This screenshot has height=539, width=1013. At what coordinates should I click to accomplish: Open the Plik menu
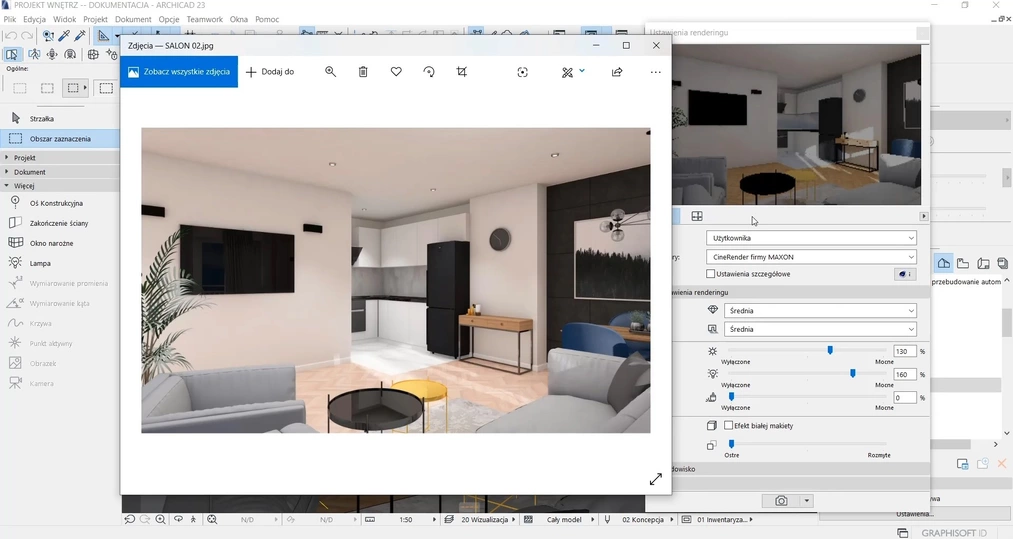pyautogui.click(x=10, y=19)
